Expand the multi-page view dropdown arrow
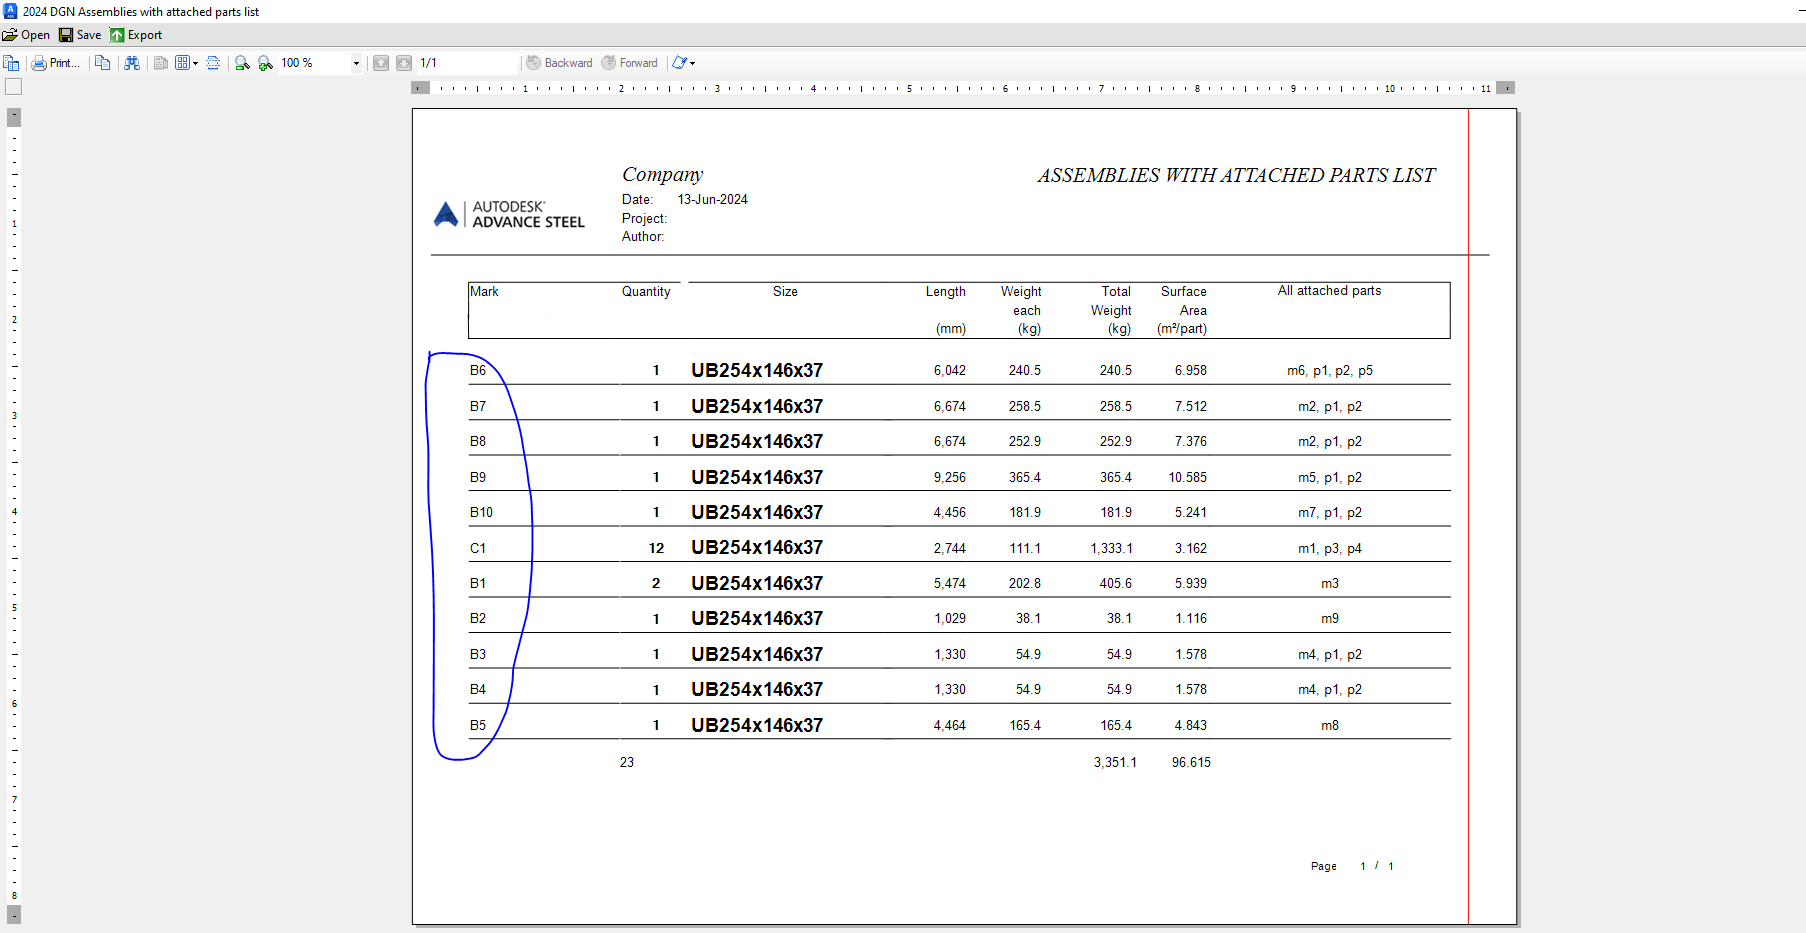The image size is (1806, 933). click(x=195, y=62)
